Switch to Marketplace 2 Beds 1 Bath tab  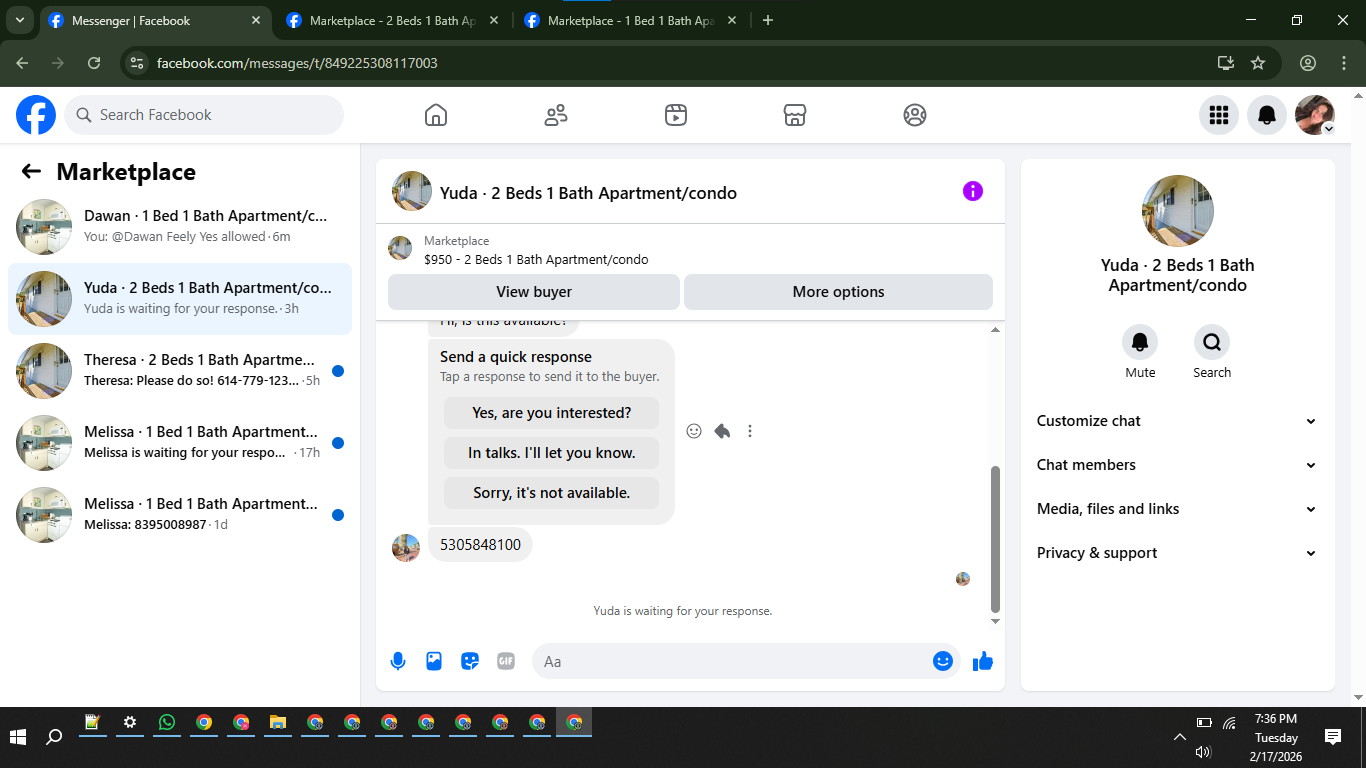[x=392, y=20]
